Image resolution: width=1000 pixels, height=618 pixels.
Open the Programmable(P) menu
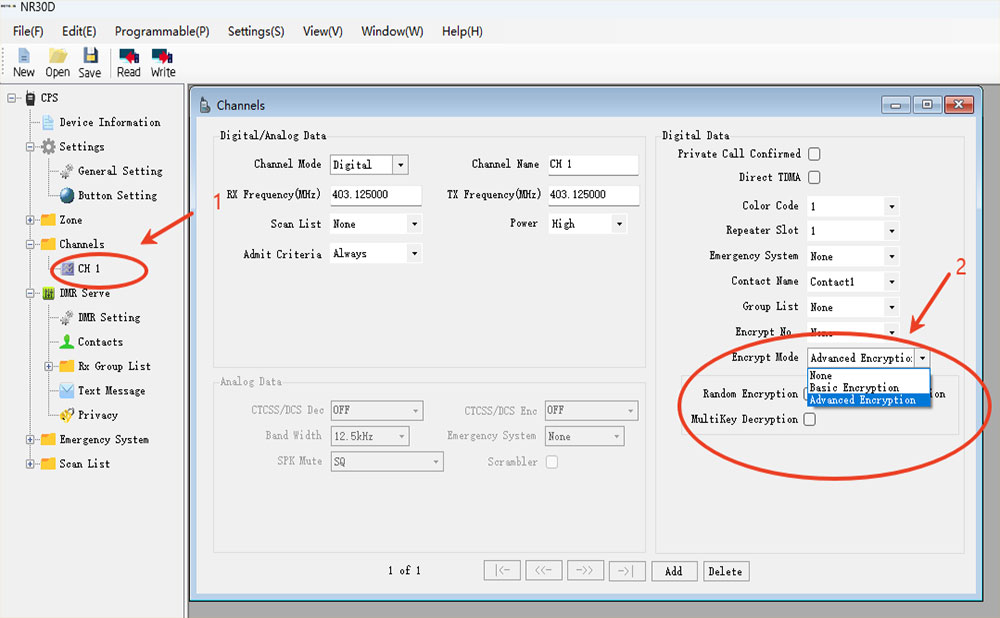pyautogui.click(x=162, y=31)
